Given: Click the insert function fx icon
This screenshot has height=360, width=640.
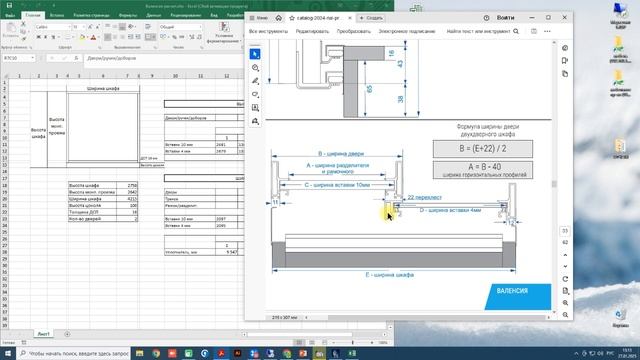Looking at the screenshot, I should [76, 58].
